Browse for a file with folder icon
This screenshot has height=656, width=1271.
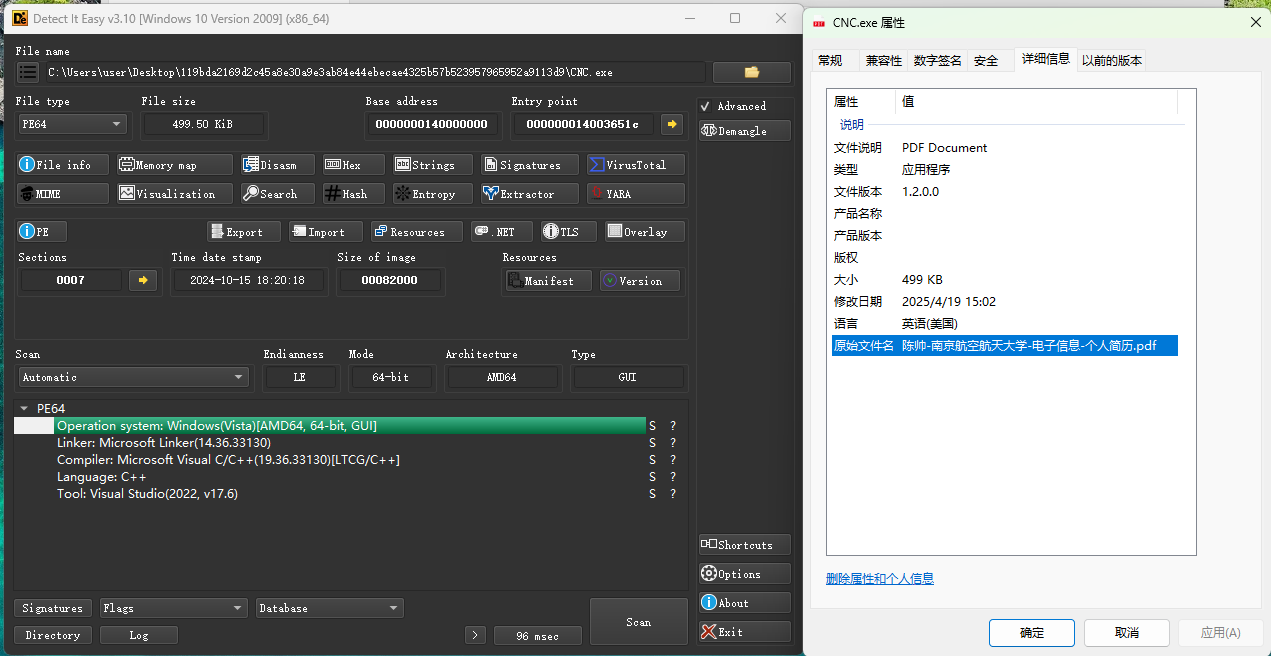(x=752, y=72)
